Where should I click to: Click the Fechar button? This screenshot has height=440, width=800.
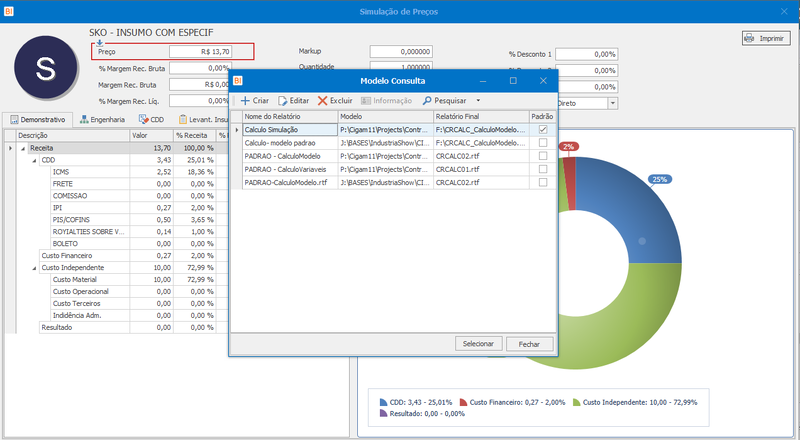point(529,344)
